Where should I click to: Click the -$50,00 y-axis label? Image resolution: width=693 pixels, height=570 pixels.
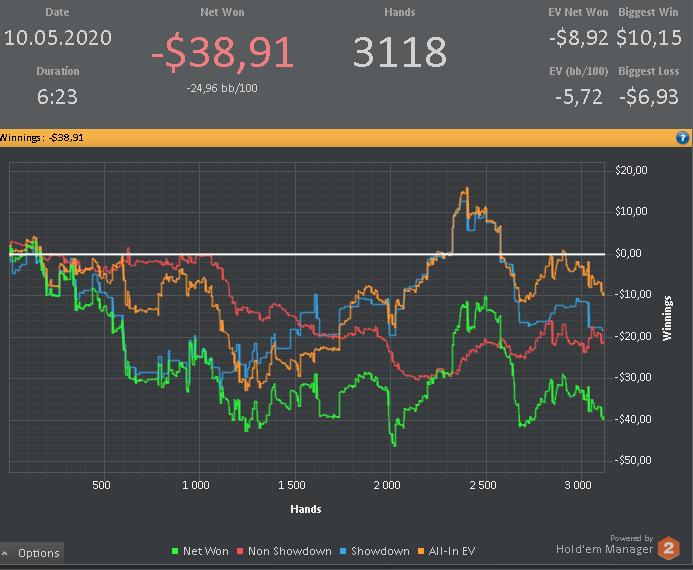coord(632,460)
